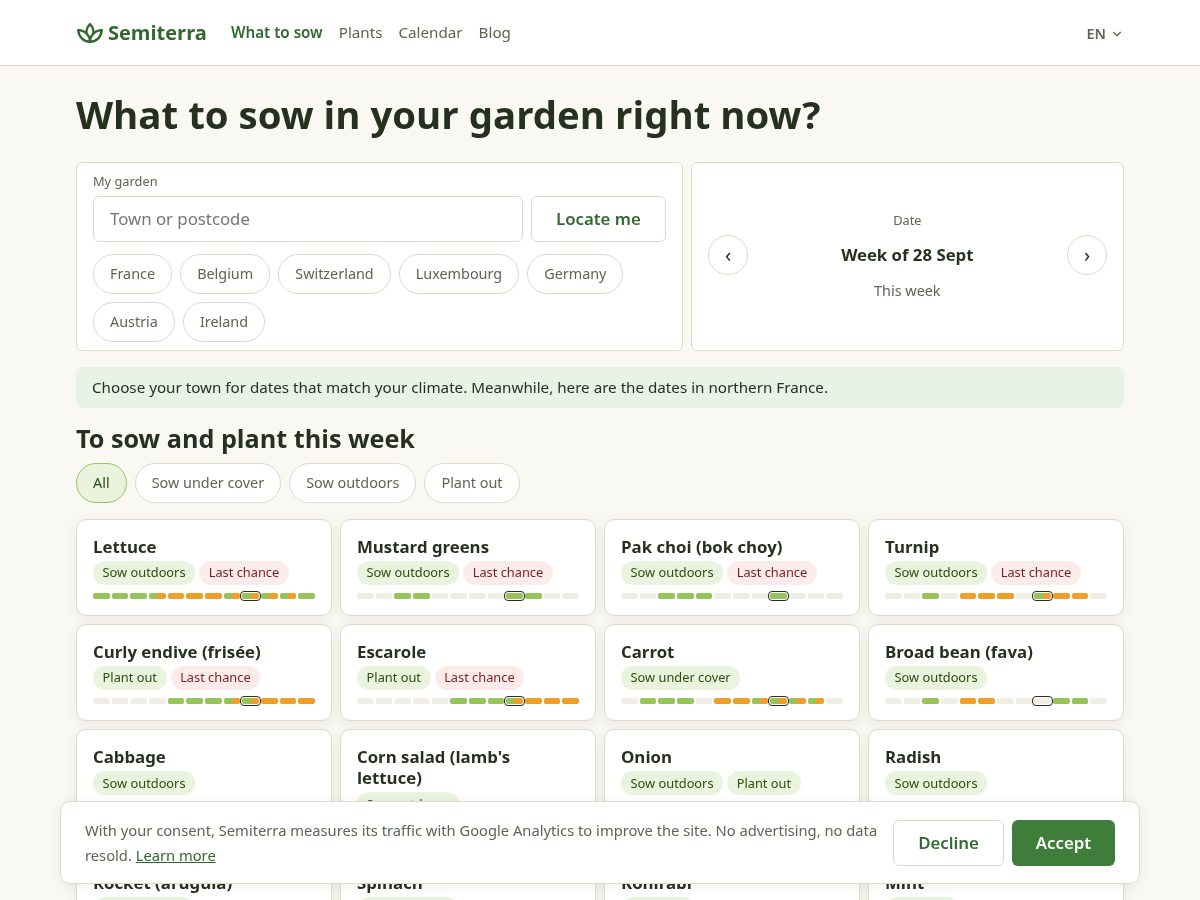Click the Semiterra leaf logo icon
Viewport: 1200px width, 900px height.
(x=90, y=33)
